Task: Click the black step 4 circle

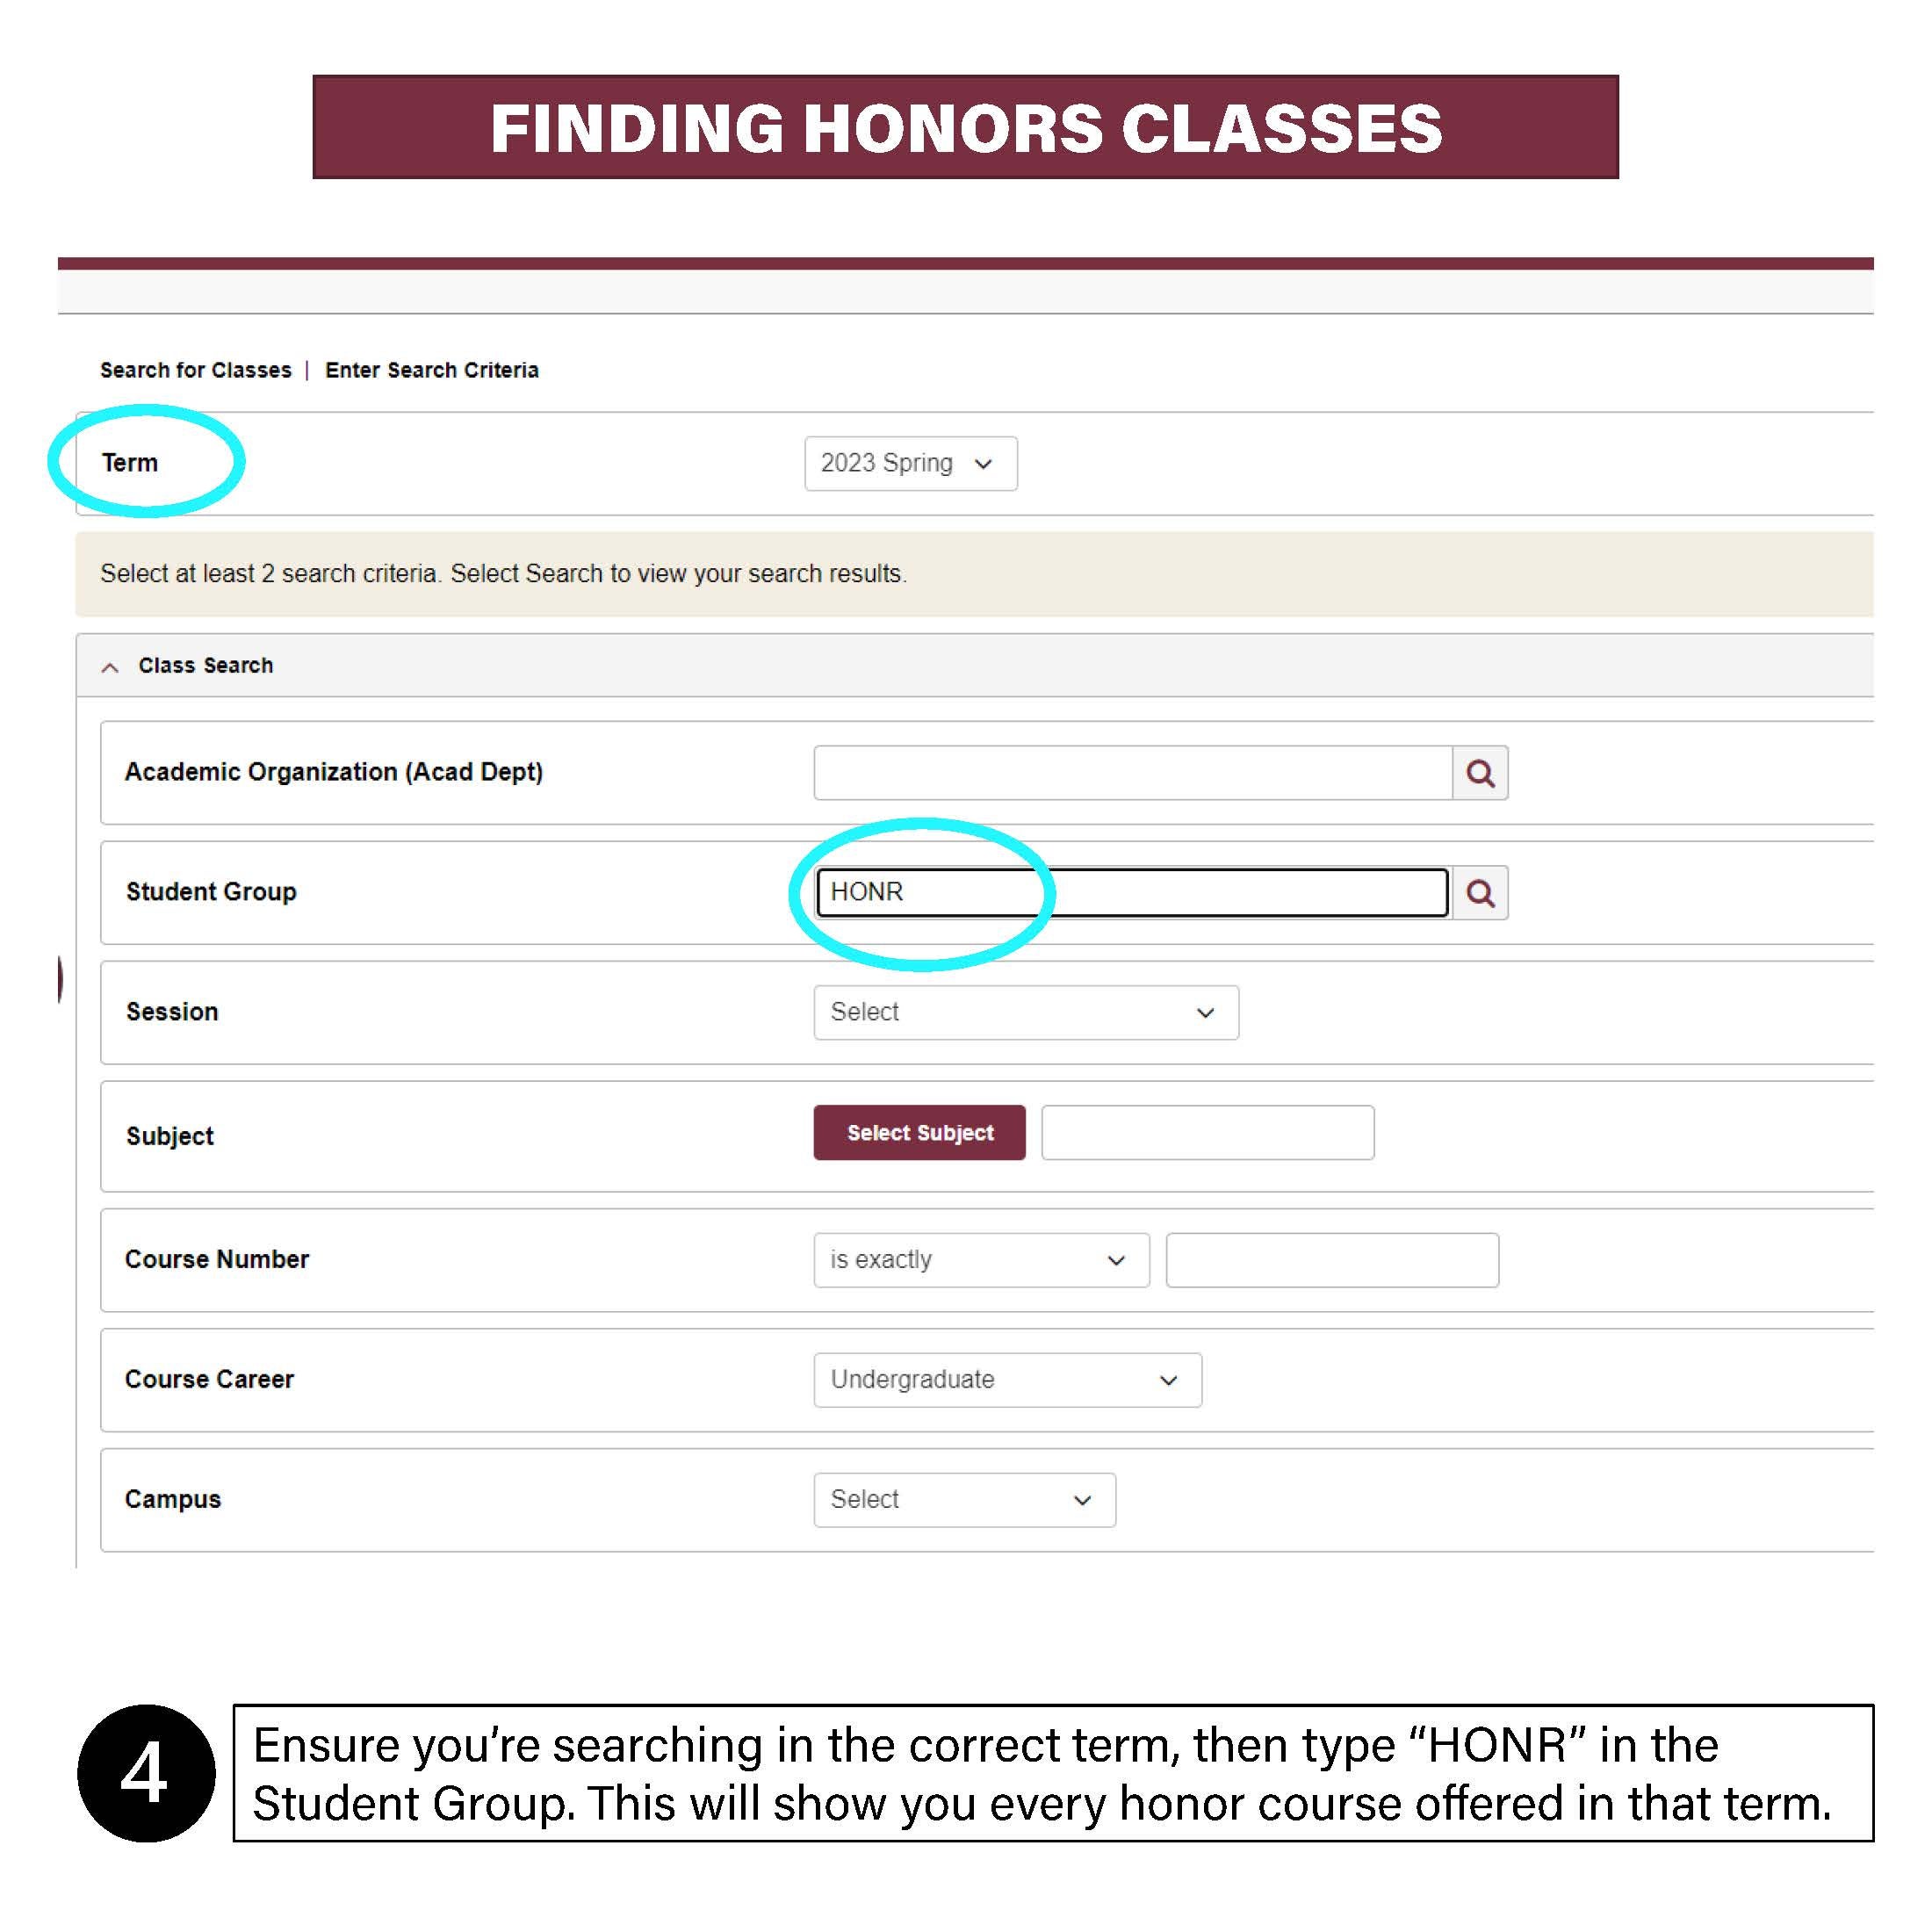Action: (146, 1773)
